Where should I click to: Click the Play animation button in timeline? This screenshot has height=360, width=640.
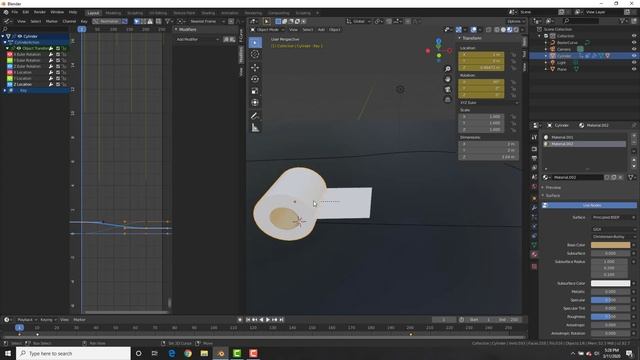pos(268,320)
